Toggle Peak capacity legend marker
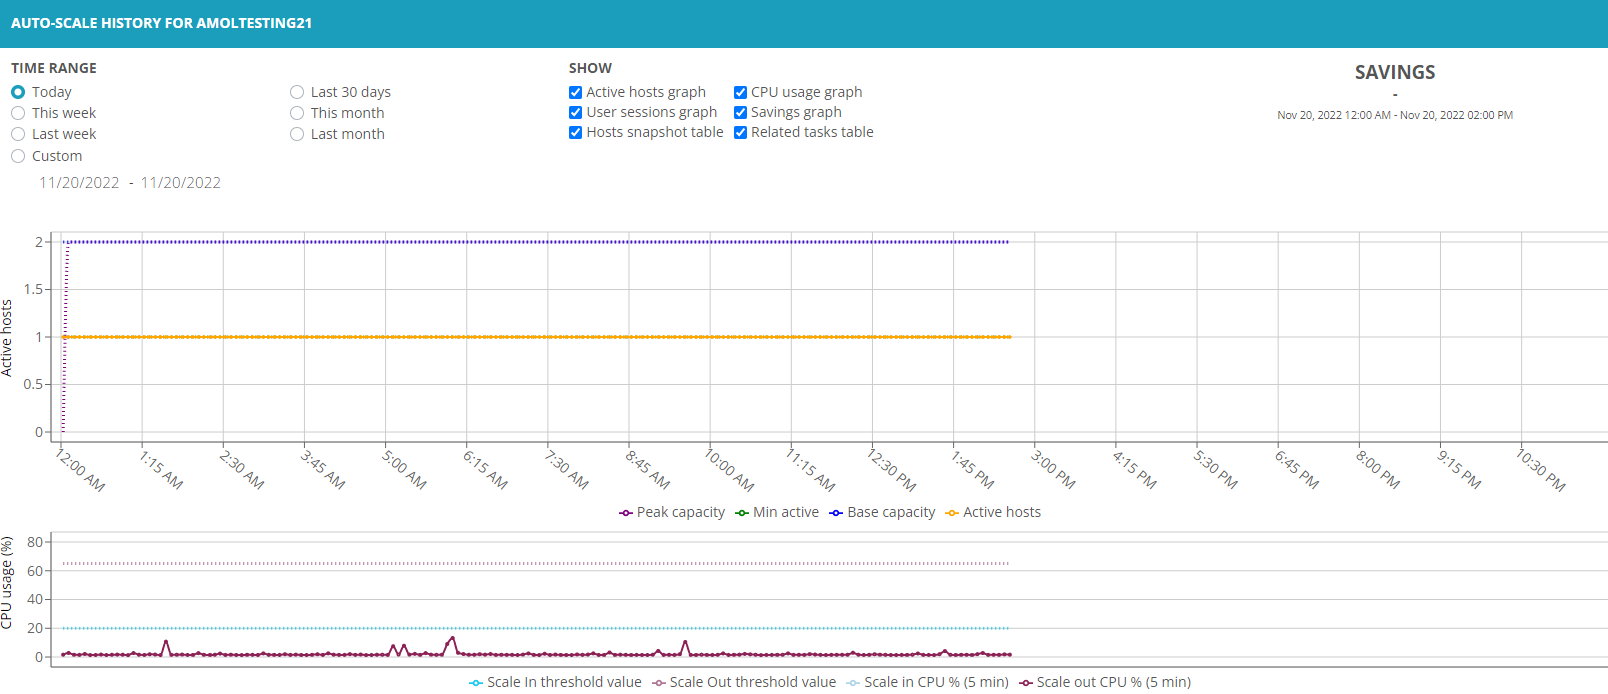 click(x=626, y=513)
